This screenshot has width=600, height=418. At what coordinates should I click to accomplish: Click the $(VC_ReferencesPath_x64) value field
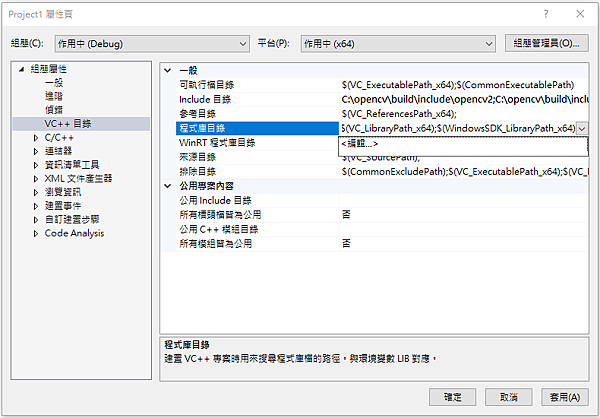(x=464, y=114)
